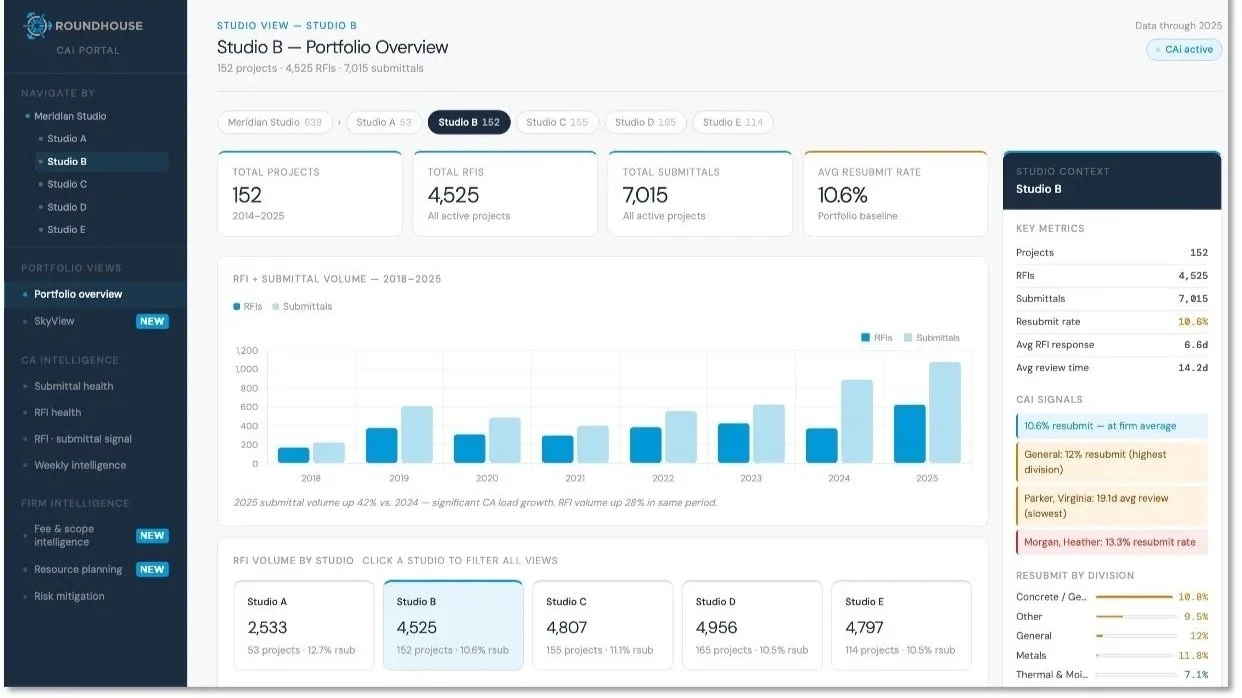Click the Concrete resubmit progress bar
The width and height of the screenshot is (1242, 698).
coord(1134,597)
